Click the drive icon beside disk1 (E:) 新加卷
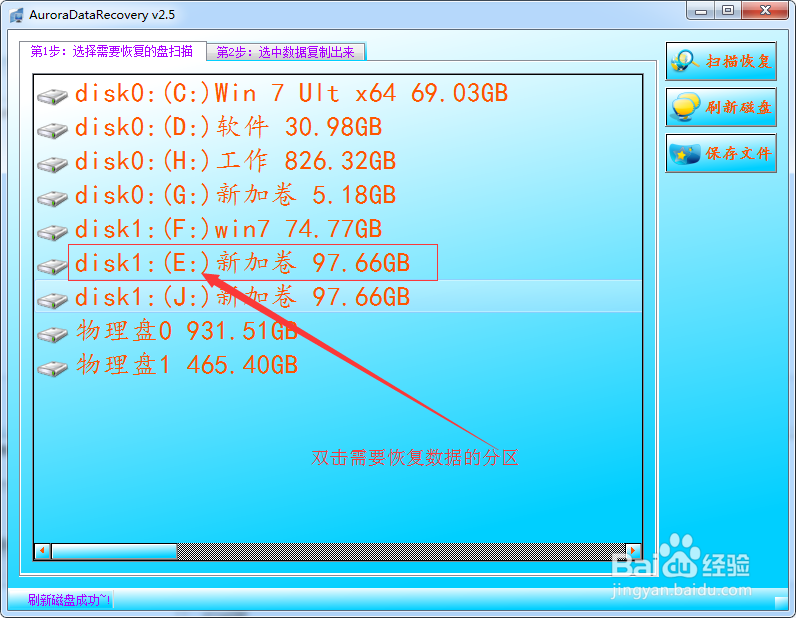This screenshot has width=796, height=618. (x=52, y=266)
